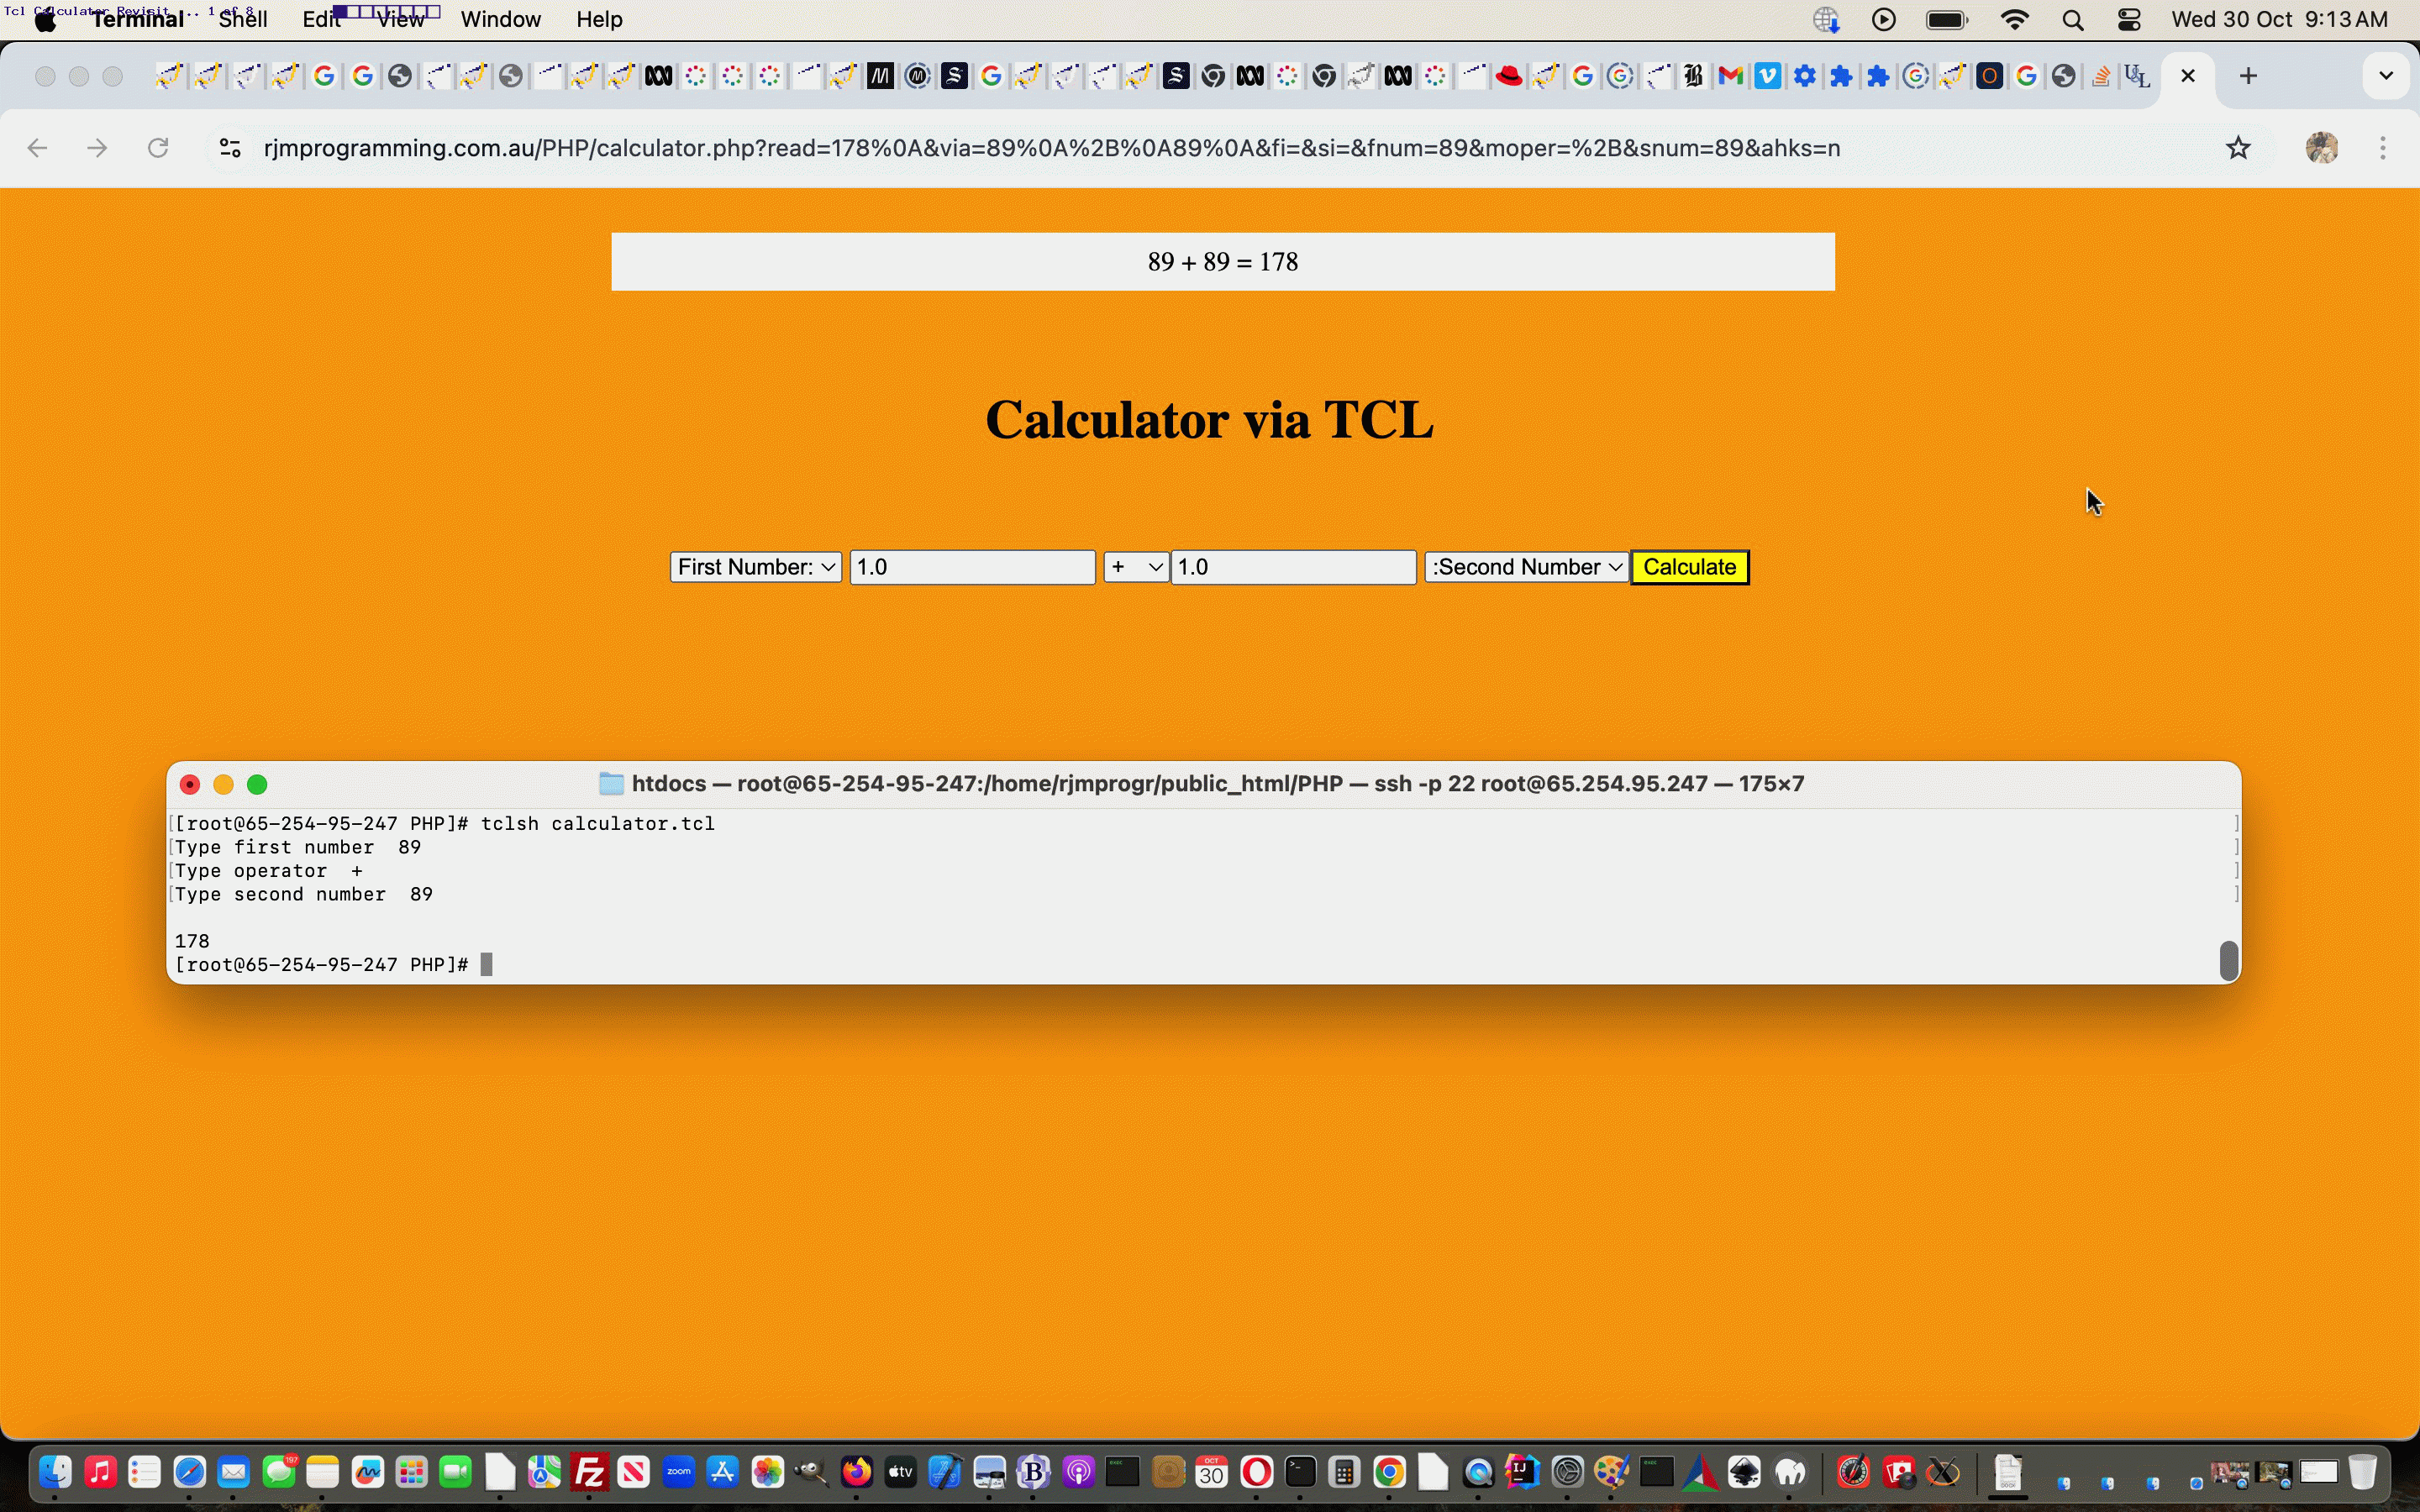
Task: Reload the calculator page
Action: [157, 148]
